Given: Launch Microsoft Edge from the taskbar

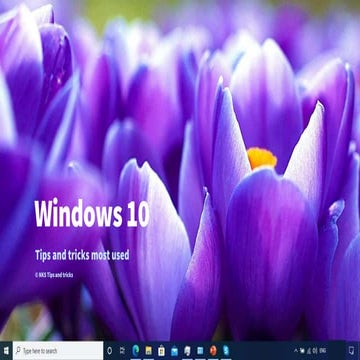Looking at the screenshot, I should (136, 350).
